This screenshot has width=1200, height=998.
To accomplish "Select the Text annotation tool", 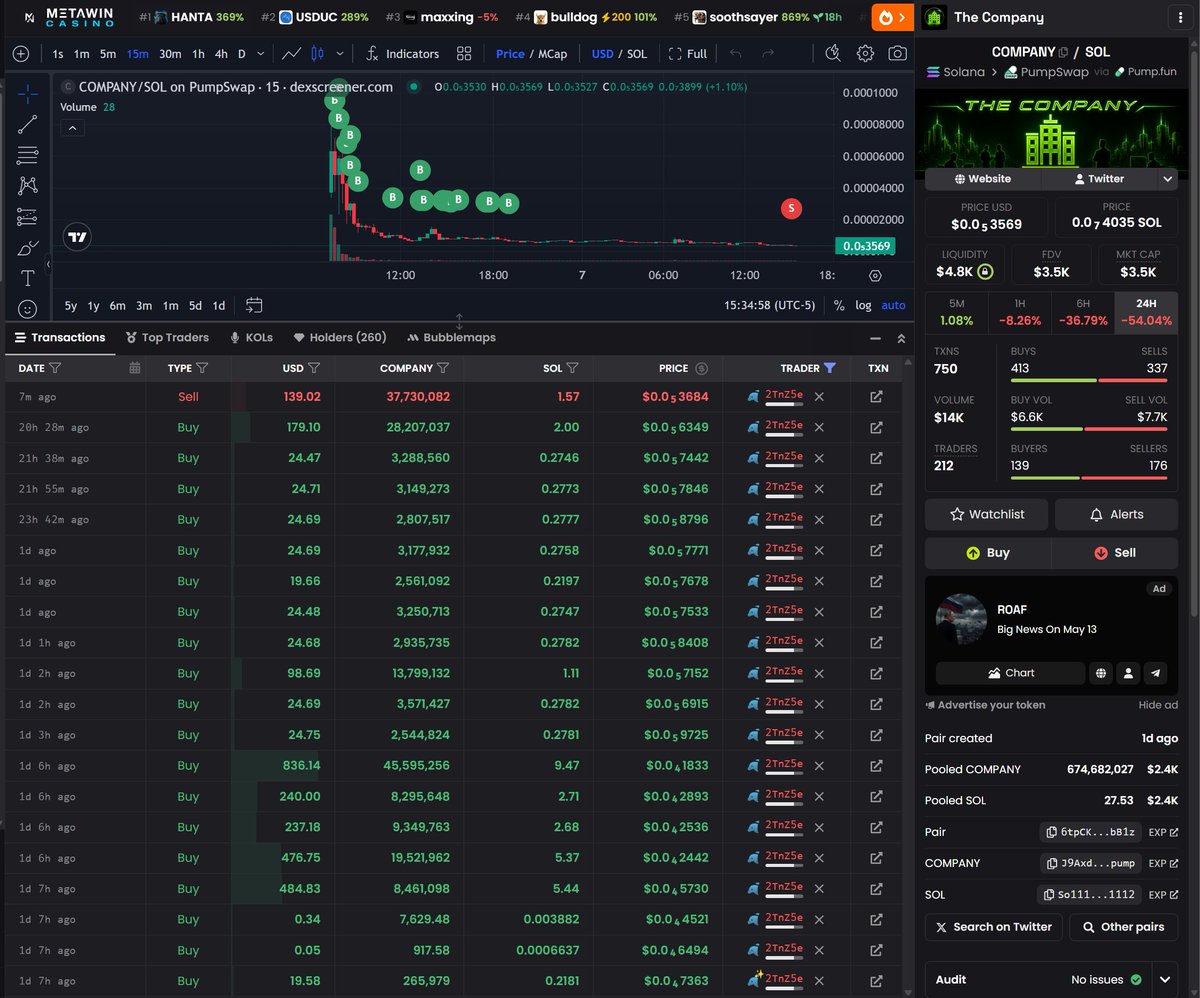I will pos(27,279).
